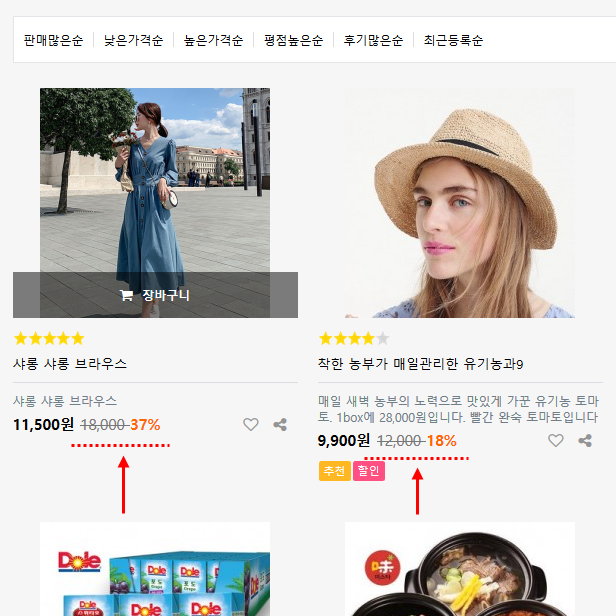Screen dimensions: 616x616
Task: Share the 샤롱 샤롱 브라우스 product
Action: click(280, 424)
